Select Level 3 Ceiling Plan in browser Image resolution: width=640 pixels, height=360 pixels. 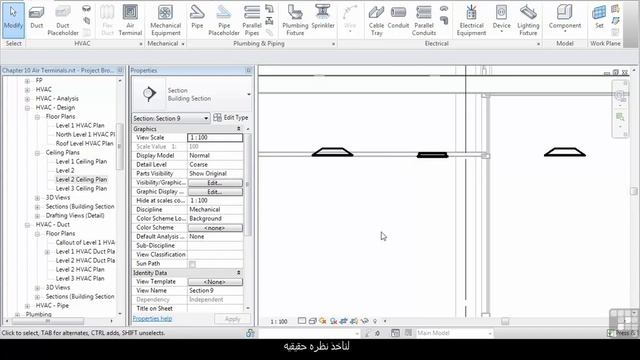tap(81, 189)
